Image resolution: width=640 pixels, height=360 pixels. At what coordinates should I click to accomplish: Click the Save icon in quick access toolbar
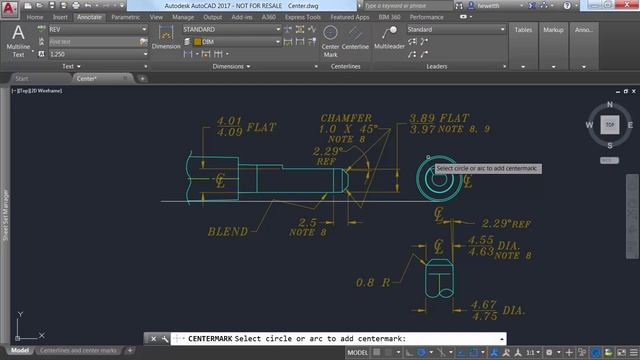point(52,6)
